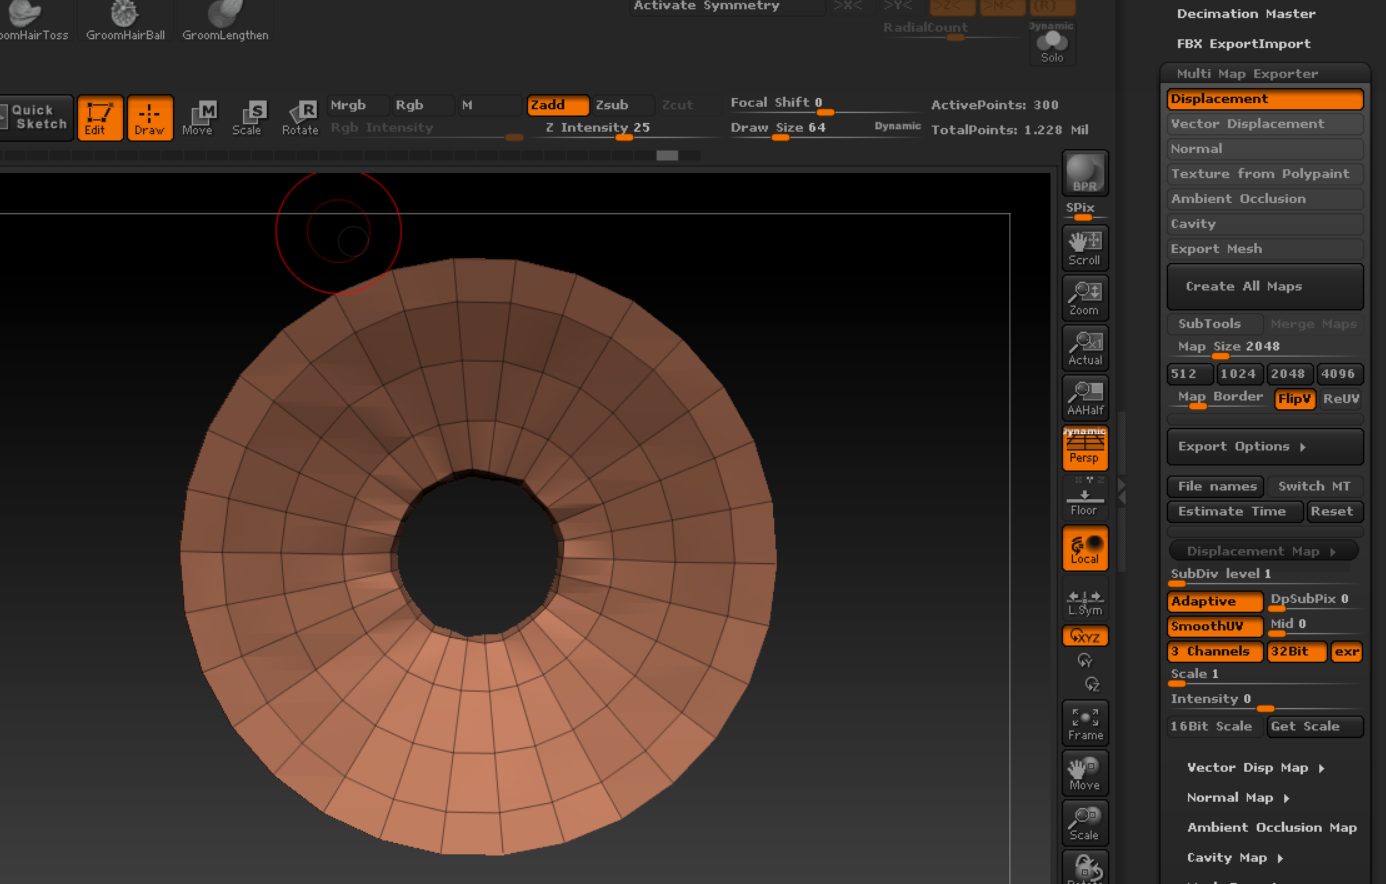Toggle L.Sym local symmetry
Screen dimensions: 1386x884
[1085, 601]
